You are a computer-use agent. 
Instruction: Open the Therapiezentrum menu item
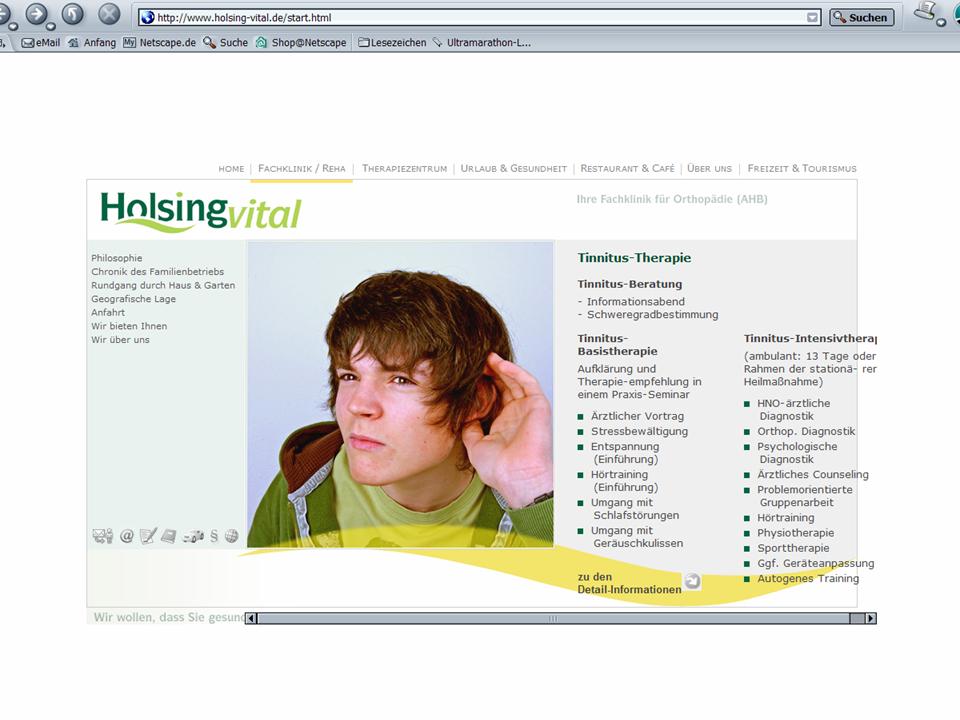[x=404, y=169]
